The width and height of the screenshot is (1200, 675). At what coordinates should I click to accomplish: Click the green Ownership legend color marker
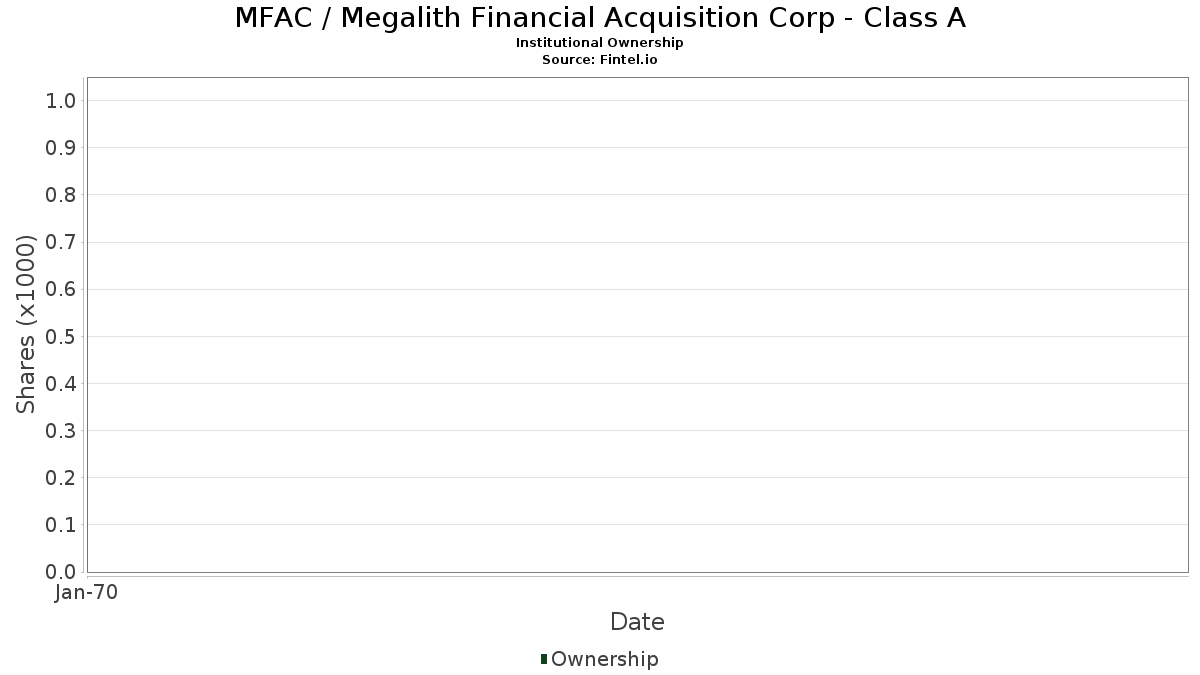[544, 658]
